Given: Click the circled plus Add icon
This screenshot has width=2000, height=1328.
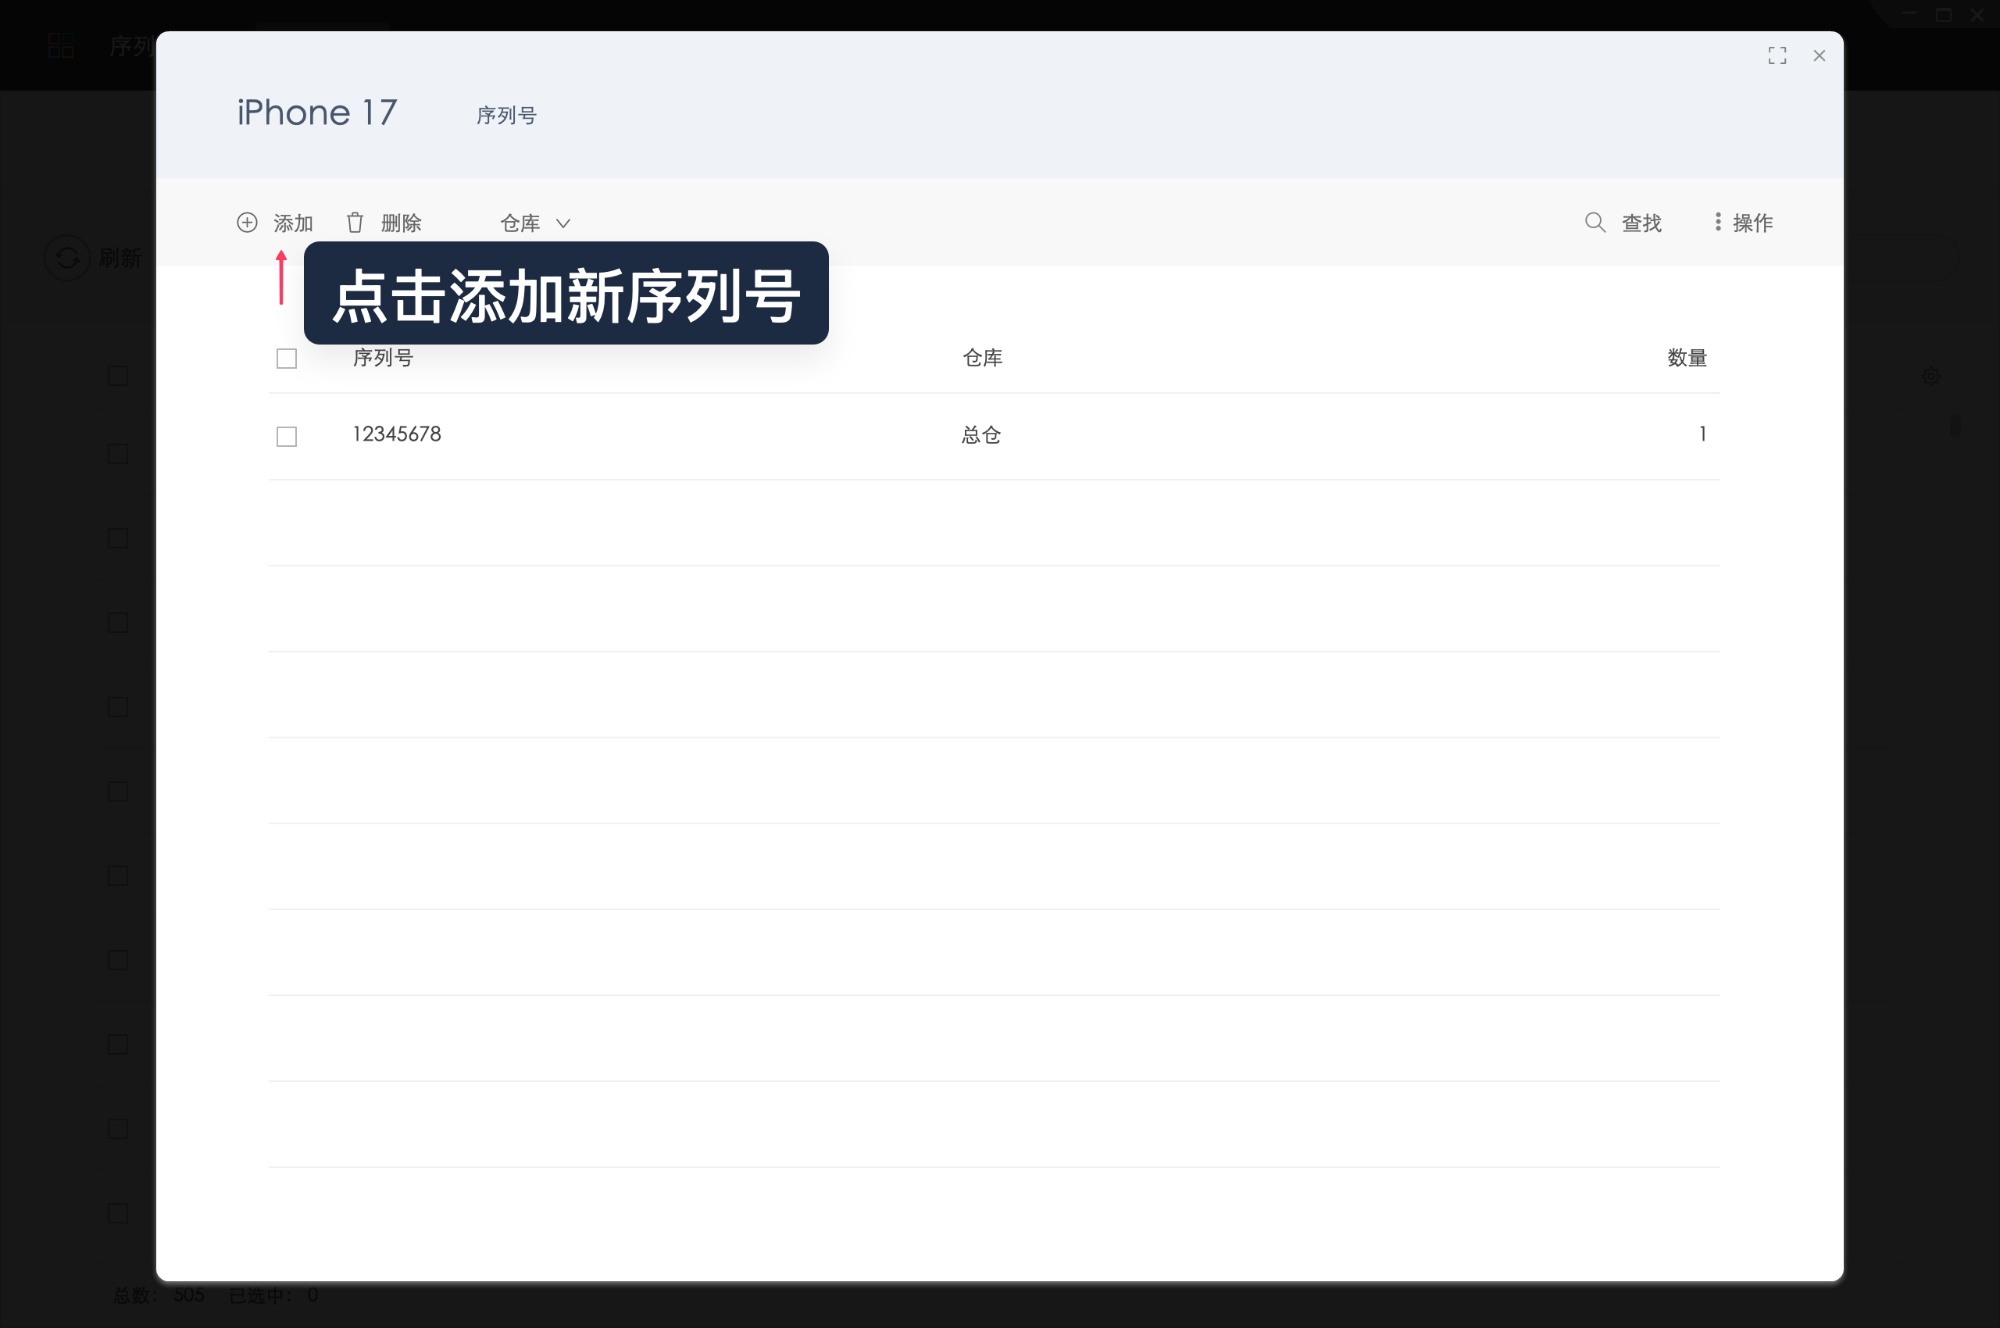Looking at the screenshot, I should pos(247,222).
